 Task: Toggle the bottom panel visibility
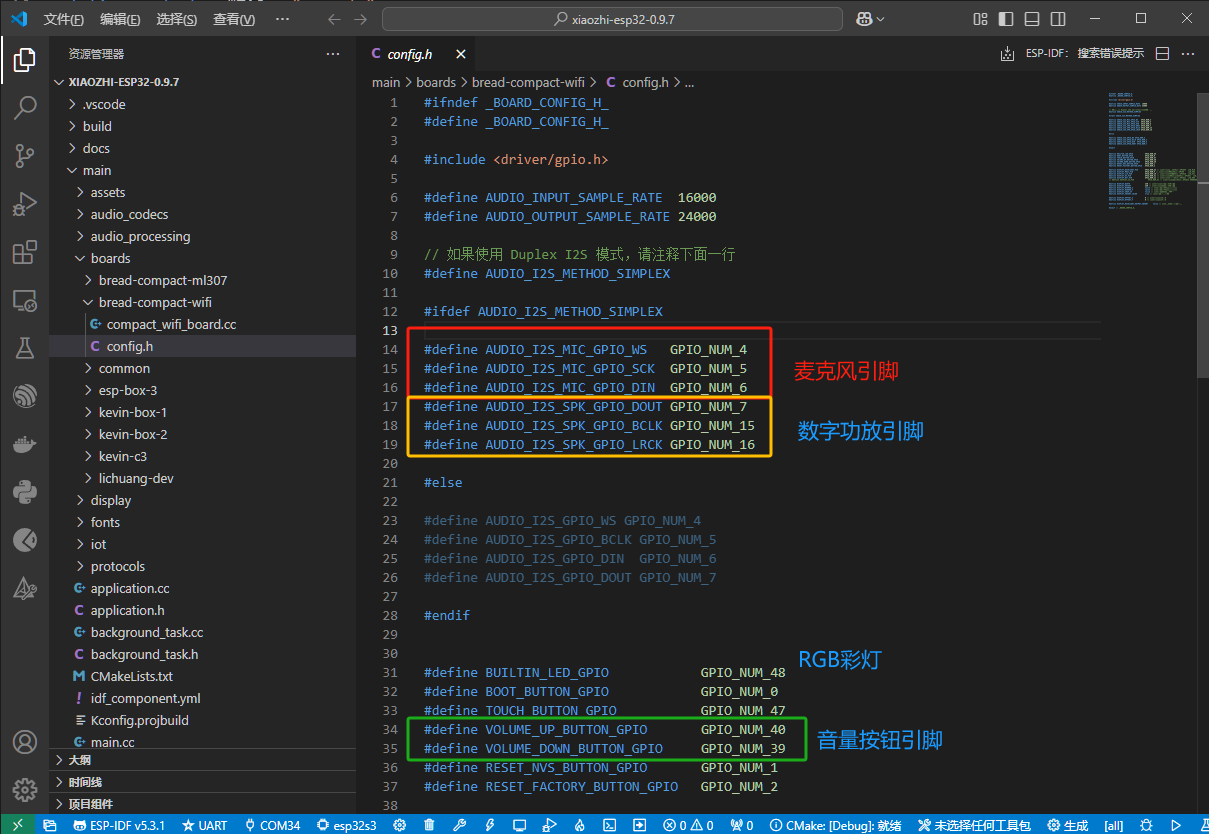click(1031, 19)
